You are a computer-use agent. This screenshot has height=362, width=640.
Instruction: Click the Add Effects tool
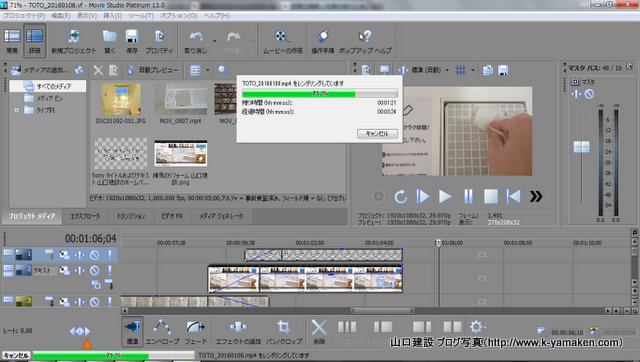point(238,331)
